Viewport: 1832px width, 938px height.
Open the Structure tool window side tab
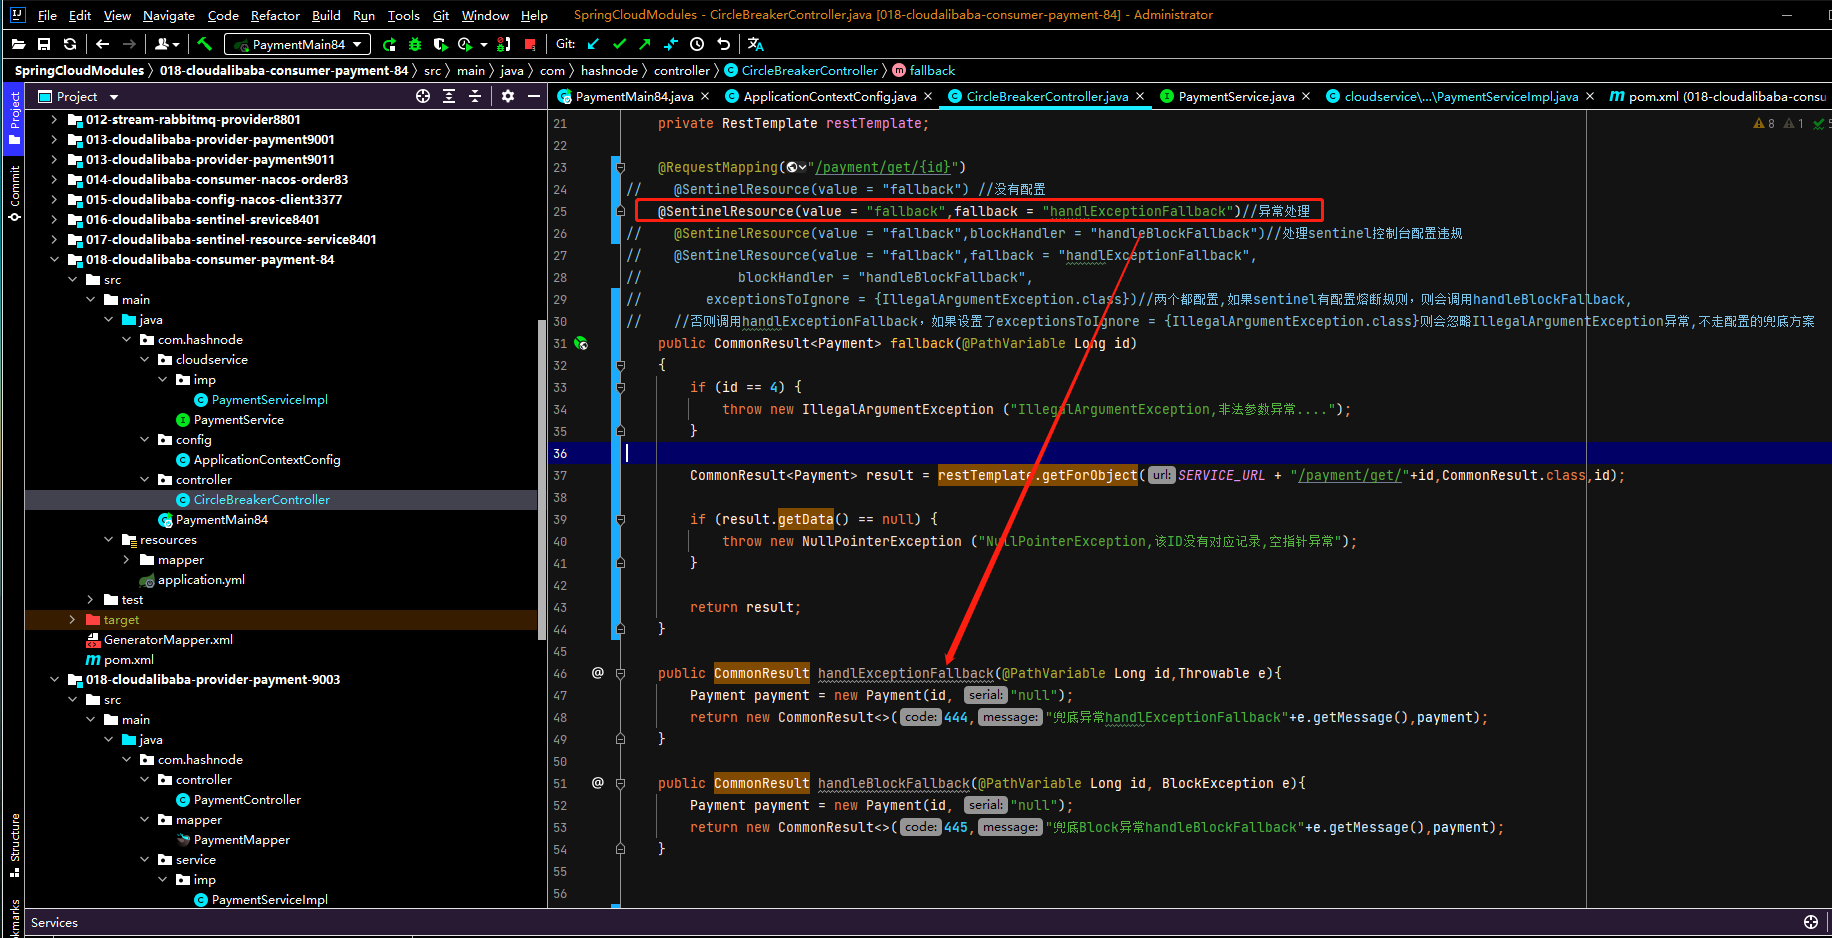coord(14,845)
